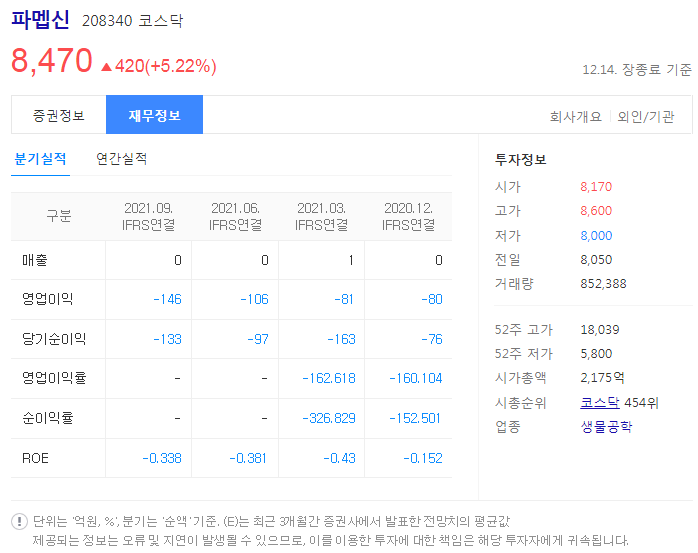Viewport: 698px width, 553px height.
Task: Click the ROE row label
Action: 35,458
